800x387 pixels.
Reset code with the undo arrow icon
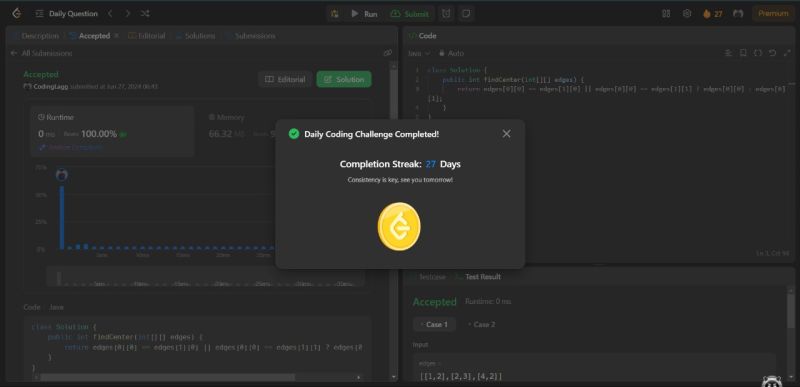772,53
